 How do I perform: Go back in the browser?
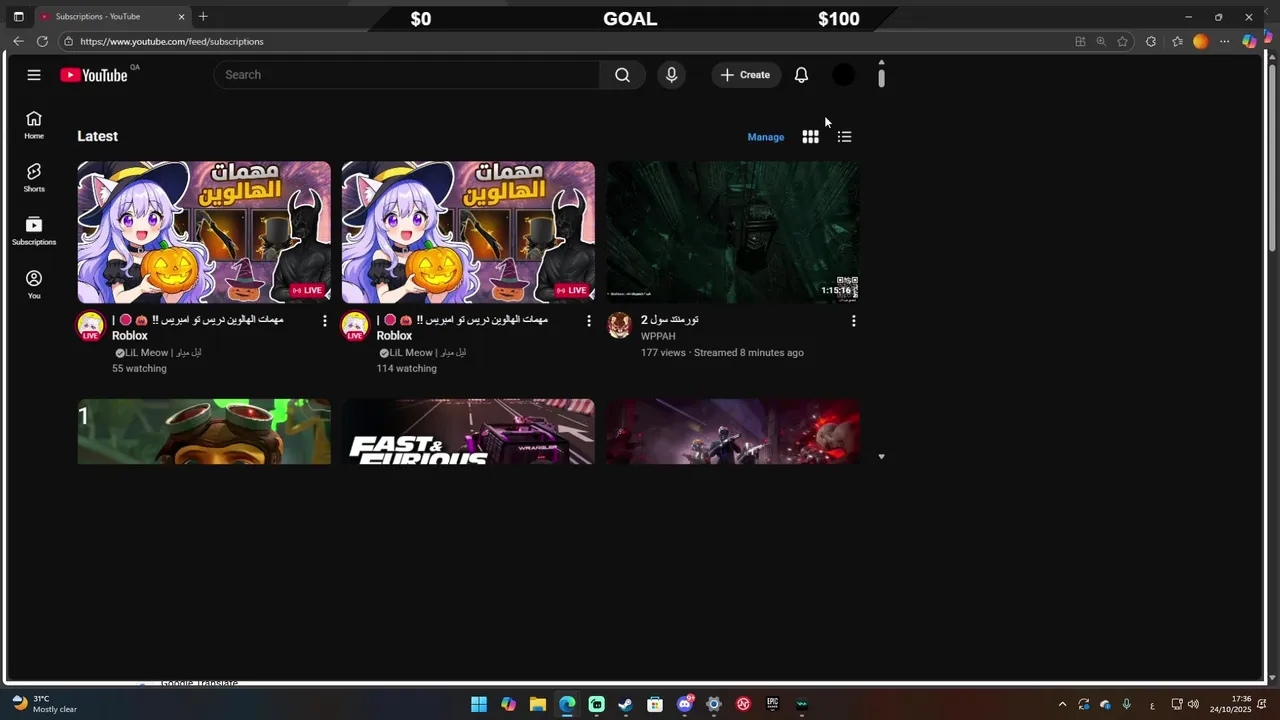(18, 41)
